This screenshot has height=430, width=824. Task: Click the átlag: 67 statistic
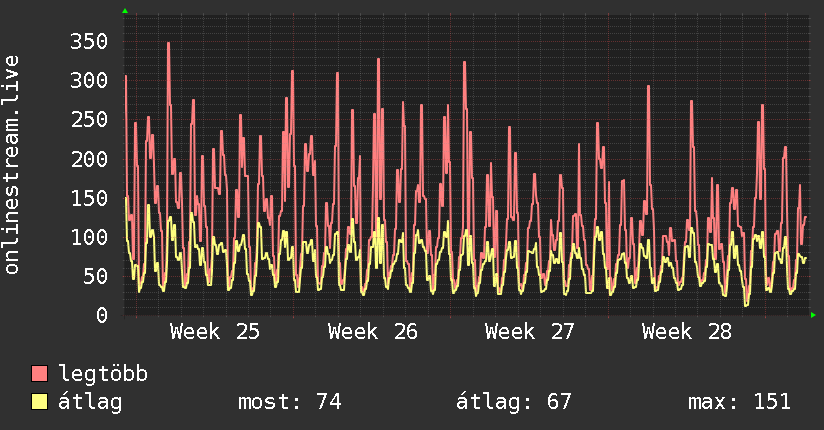(513, 403)
